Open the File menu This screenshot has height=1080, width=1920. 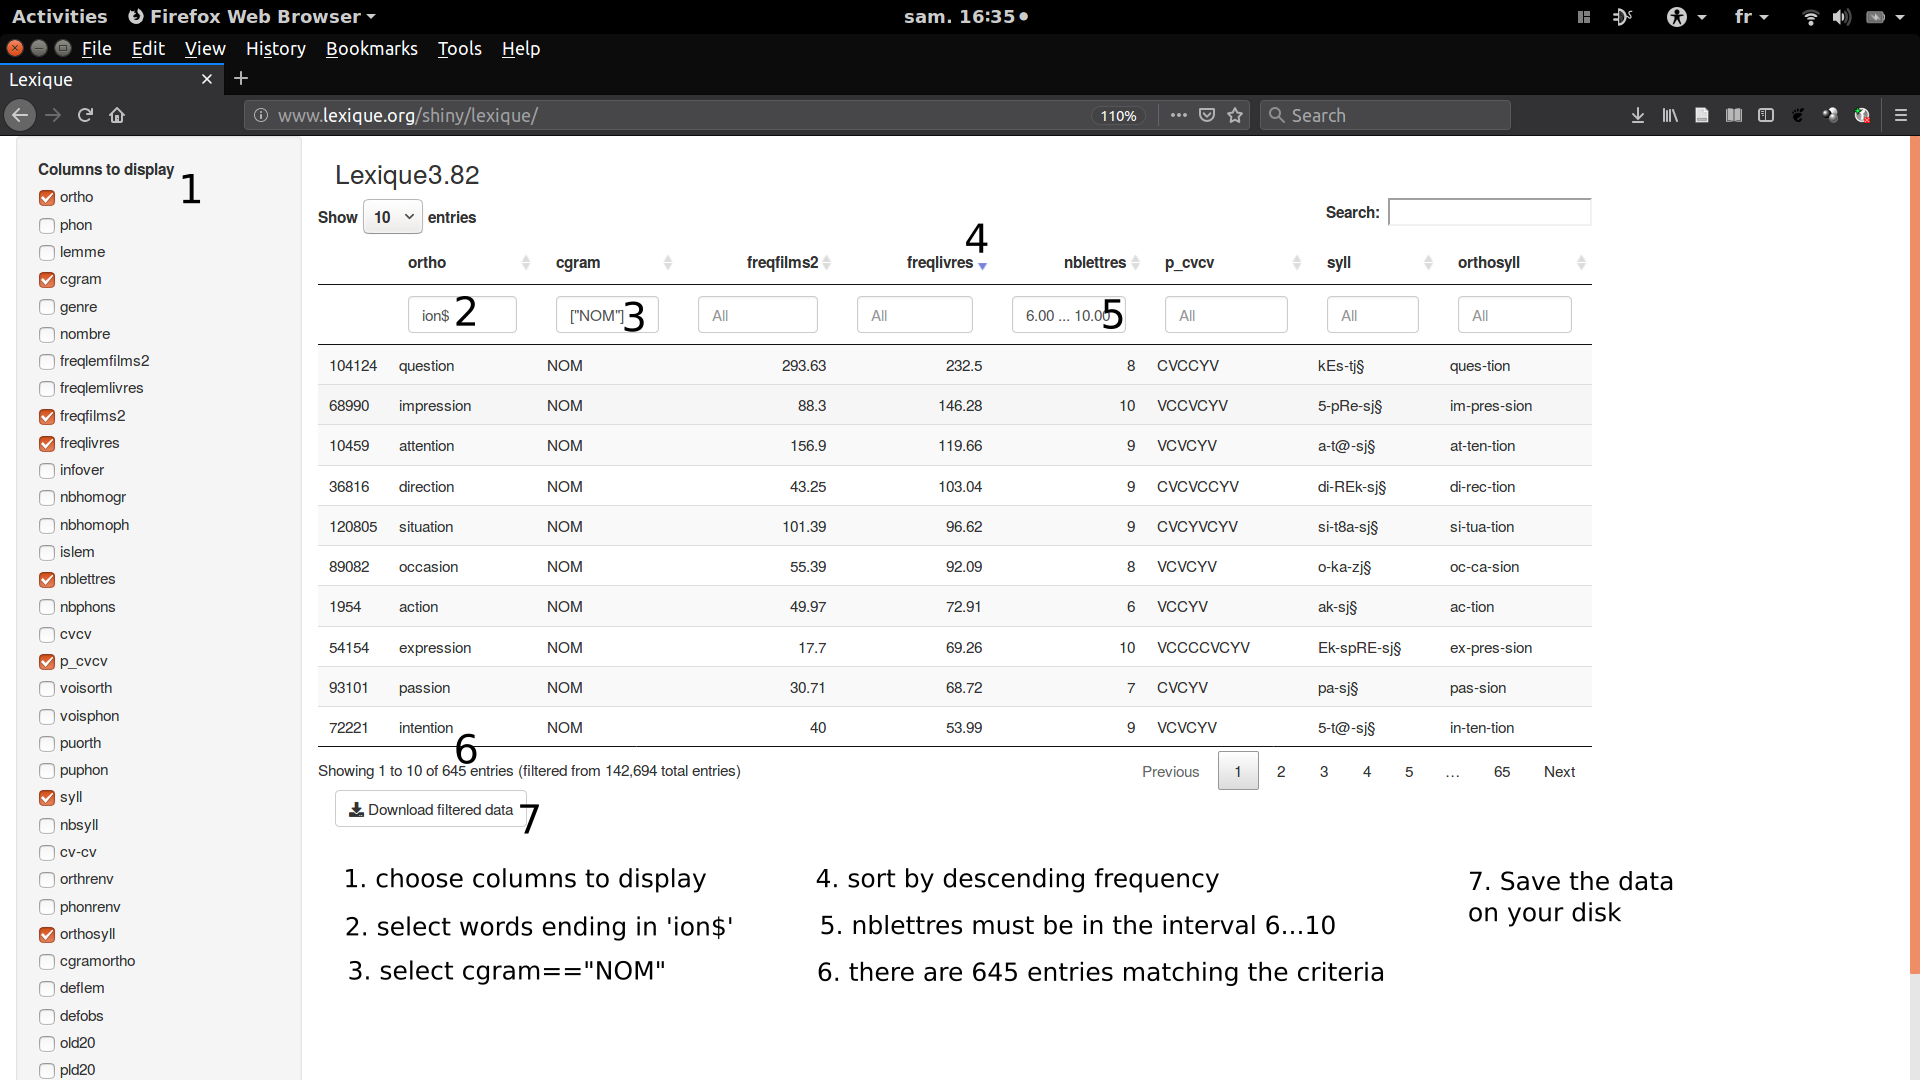(96, 48)
